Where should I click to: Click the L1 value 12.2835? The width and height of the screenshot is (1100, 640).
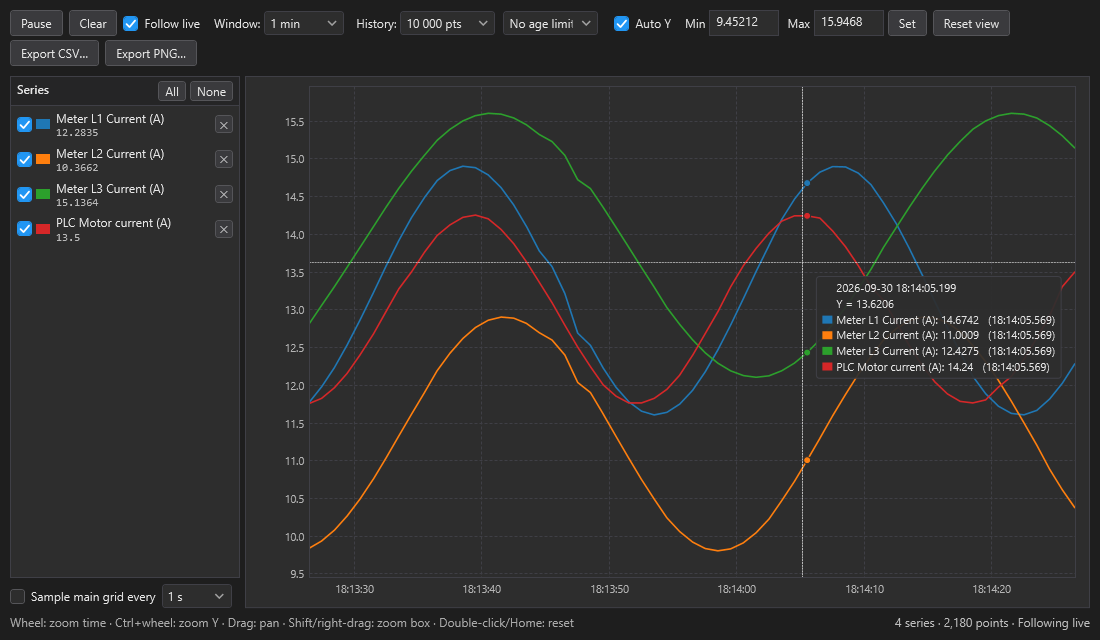coord(77,133)
